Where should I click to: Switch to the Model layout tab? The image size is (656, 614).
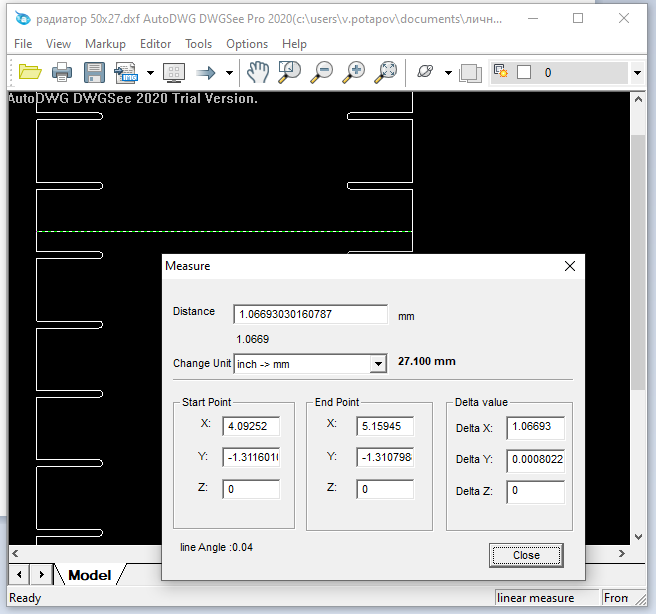[x=89, y=575]
